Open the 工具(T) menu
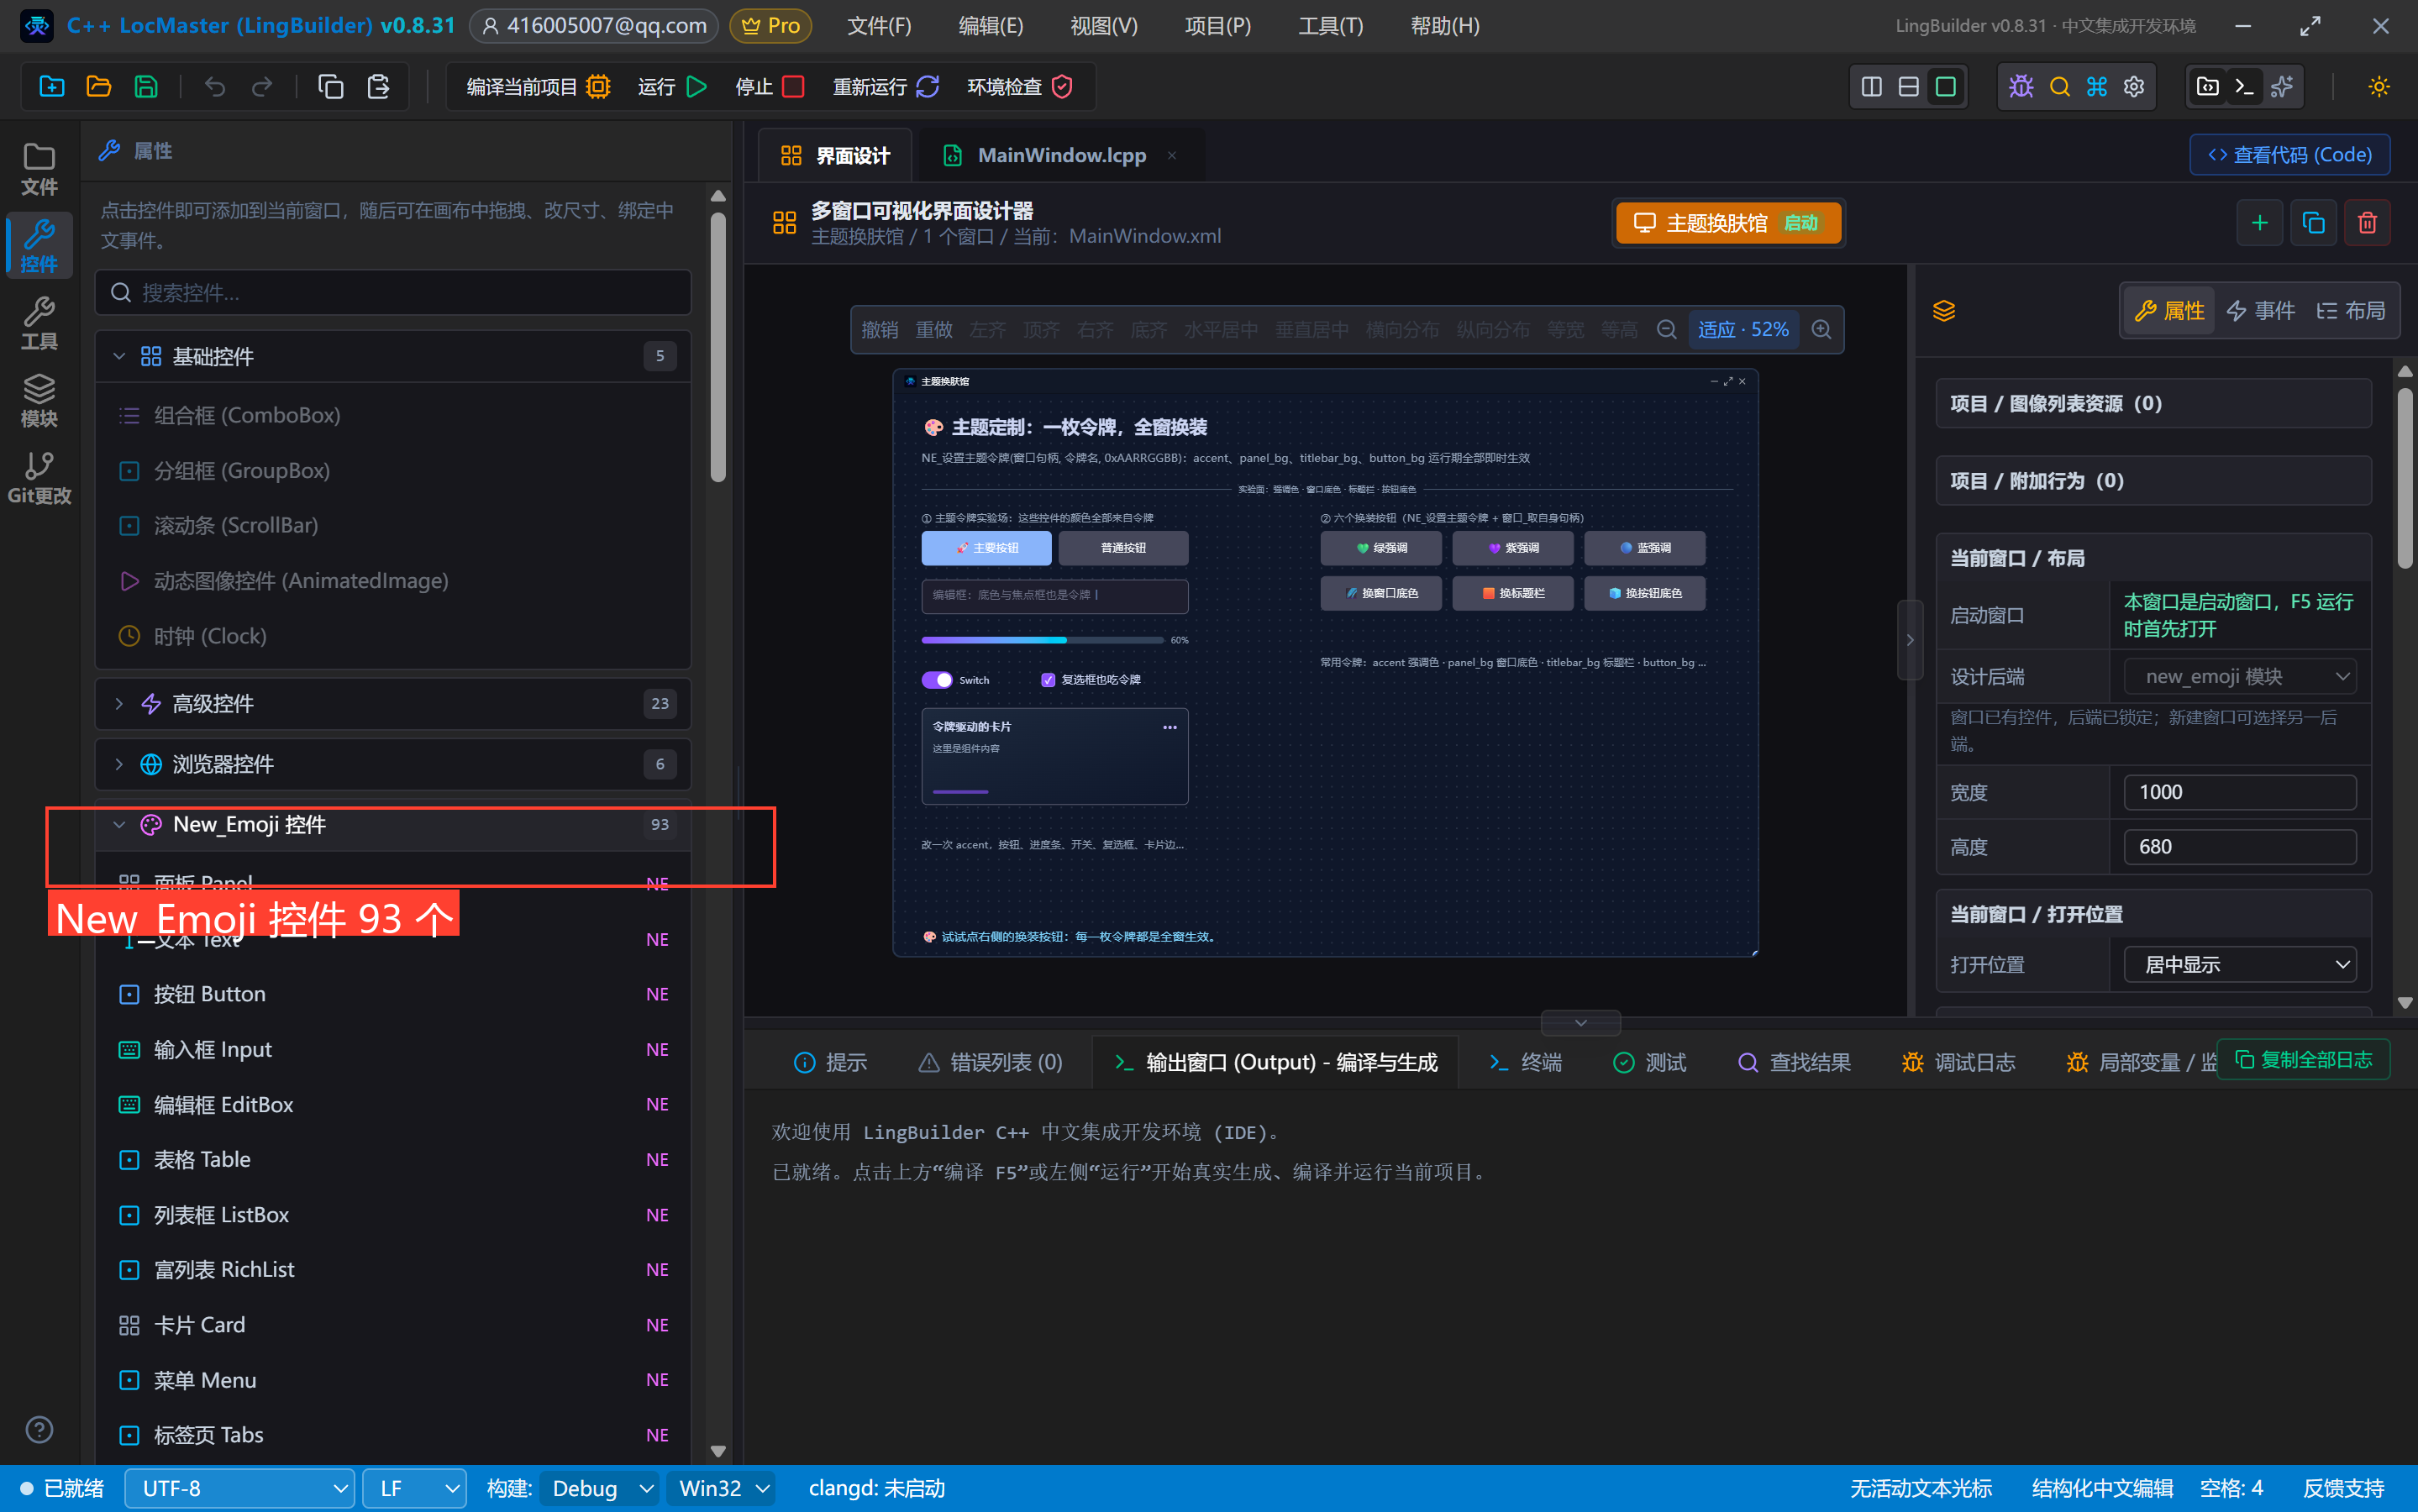Viewport: 2418px width, 1512px height. [x=1330, y=26]
